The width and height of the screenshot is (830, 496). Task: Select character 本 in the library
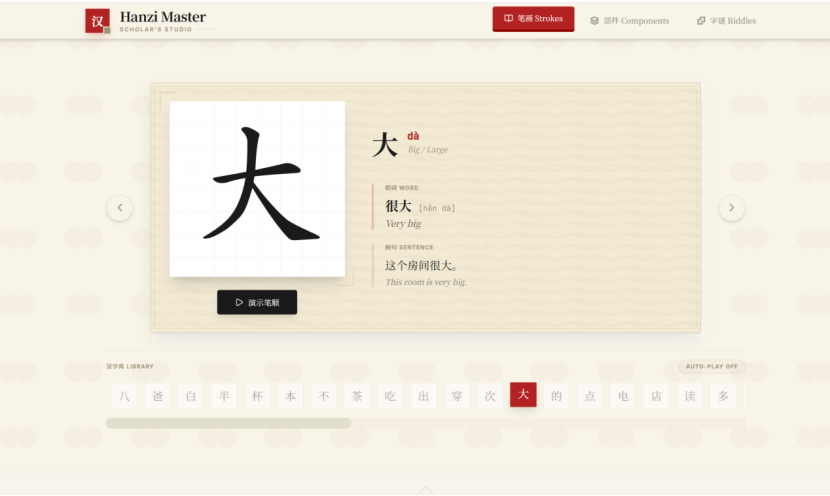click(291, 396)
